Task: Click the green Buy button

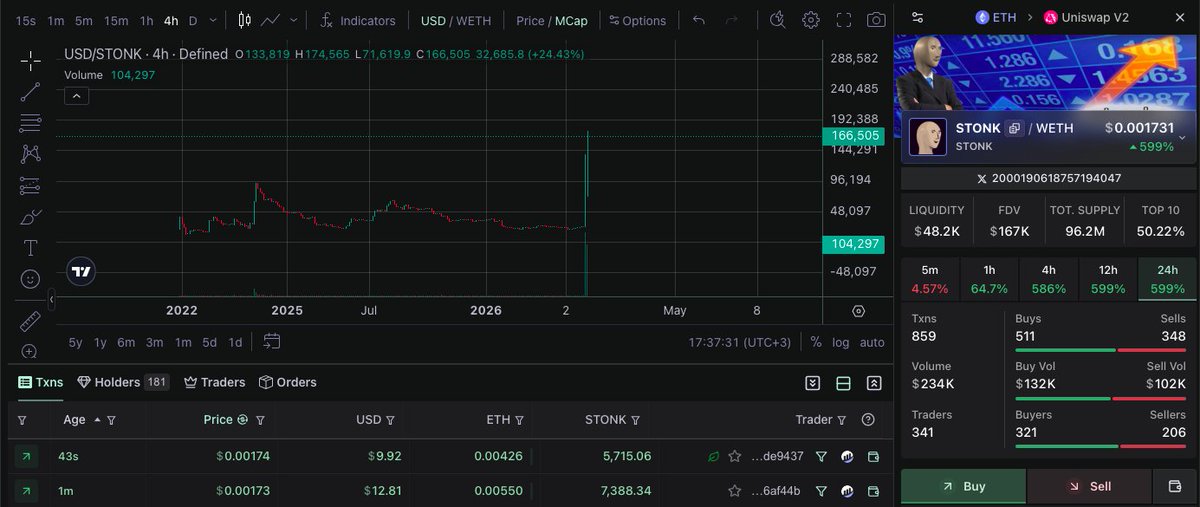Action: click(963, 486)
